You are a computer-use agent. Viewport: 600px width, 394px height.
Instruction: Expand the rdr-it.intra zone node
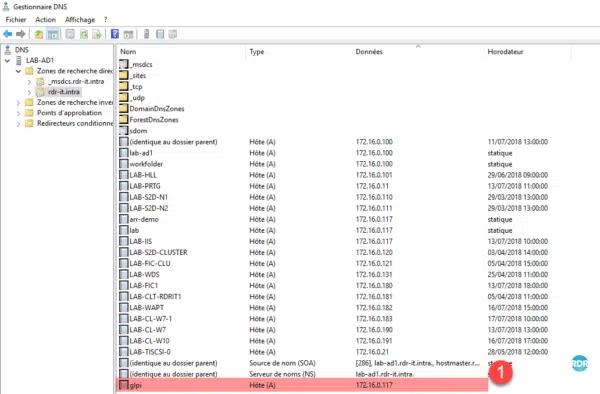(x=29, y=92)
